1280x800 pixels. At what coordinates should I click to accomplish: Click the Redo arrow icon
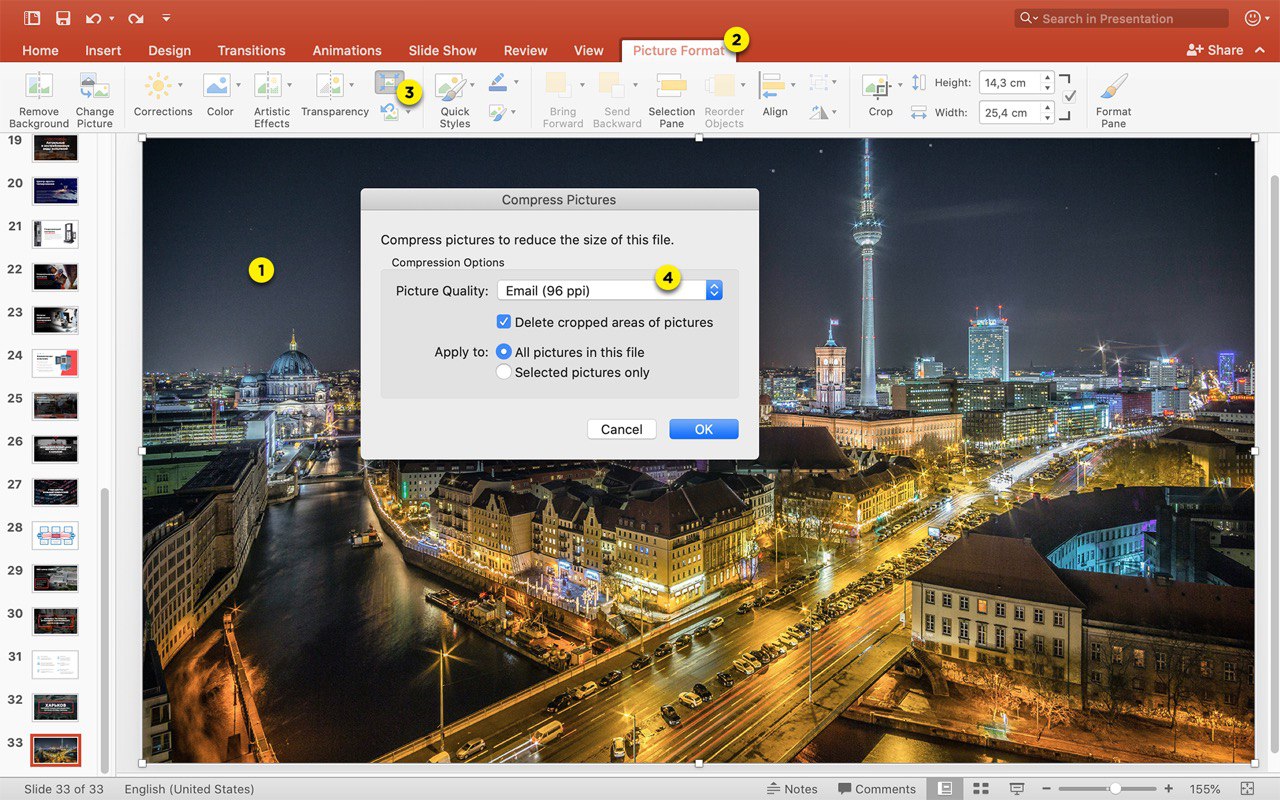coord(135,18)
